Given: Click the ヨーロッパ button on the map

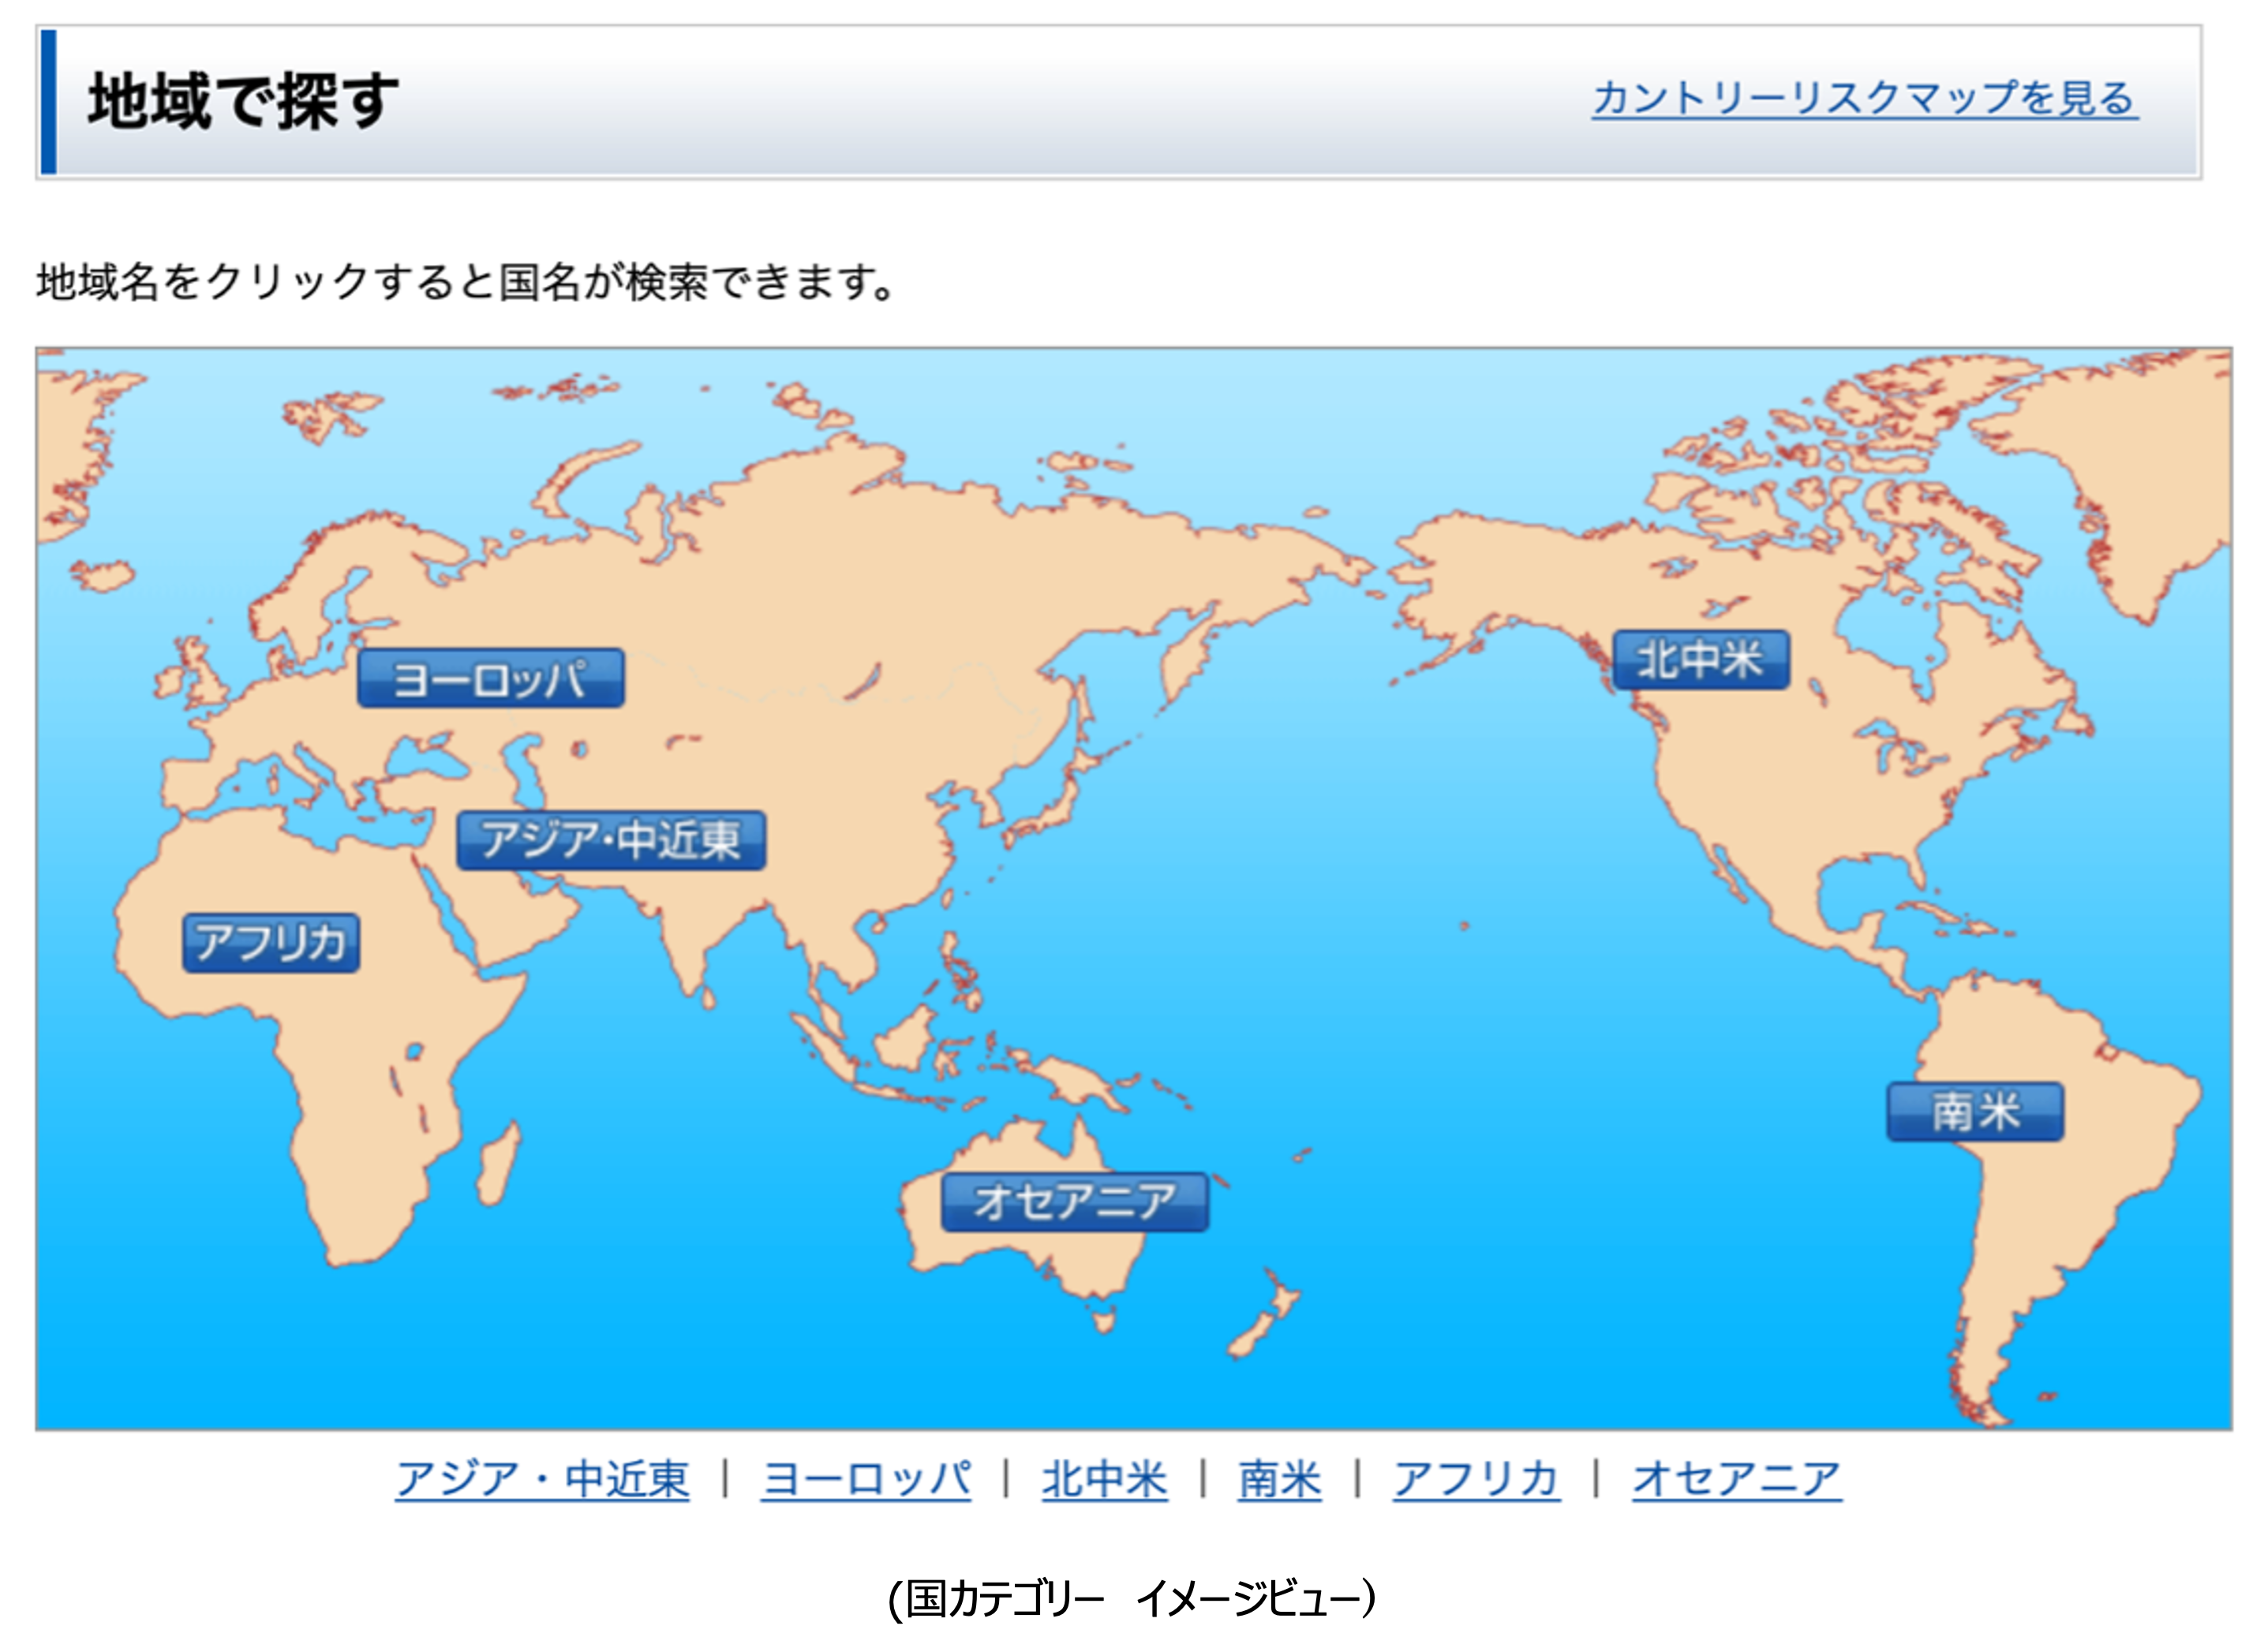Looking at the screenshot, I should pos(490,679).
